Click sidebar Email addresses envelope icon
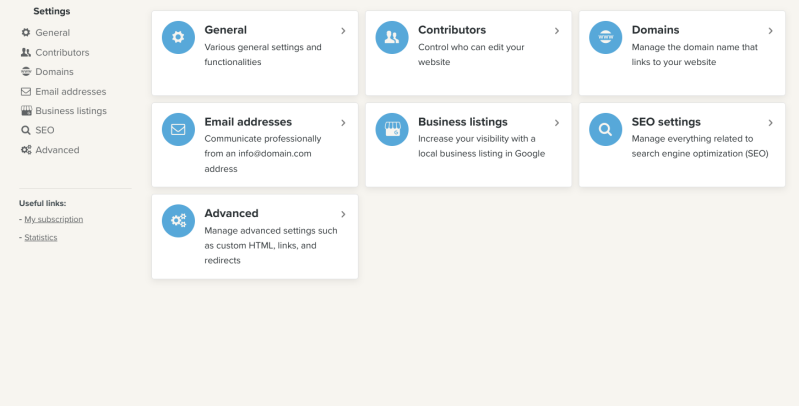The height and width of the screenshot is (406, 799). (x=26, y=91)
